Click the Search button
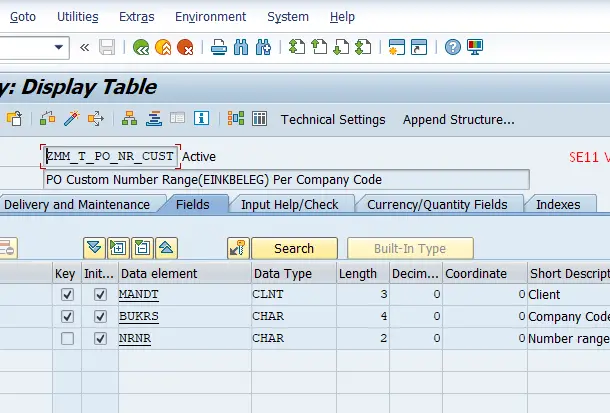Viewport: 610px width, 413px height. (x=294, y=248)
